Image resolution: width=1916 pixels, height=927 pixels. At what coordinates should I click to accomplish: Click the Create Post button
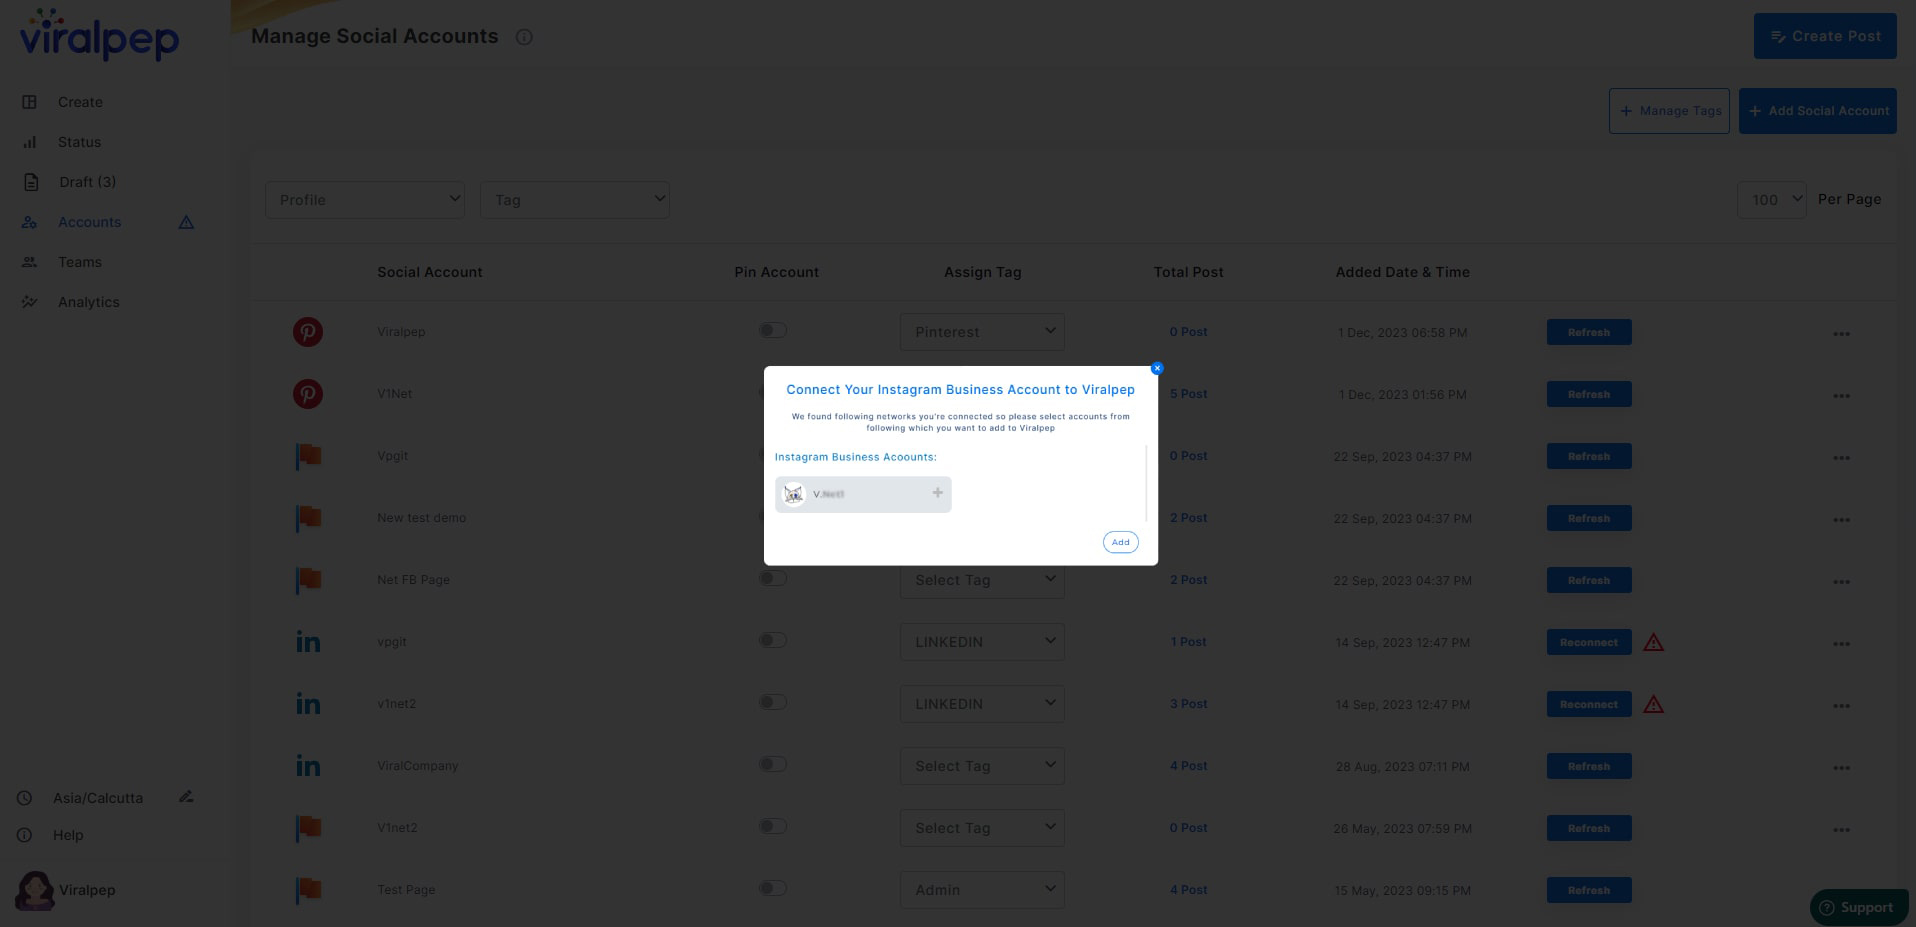[1825, 36]
